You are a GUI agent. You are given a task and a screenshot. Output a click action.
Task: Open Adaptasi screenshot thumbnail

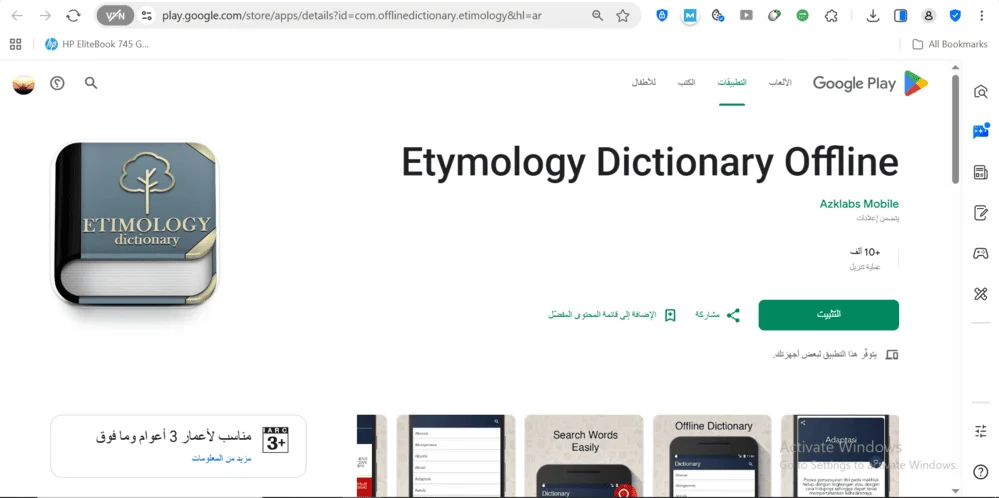(840, 456)
